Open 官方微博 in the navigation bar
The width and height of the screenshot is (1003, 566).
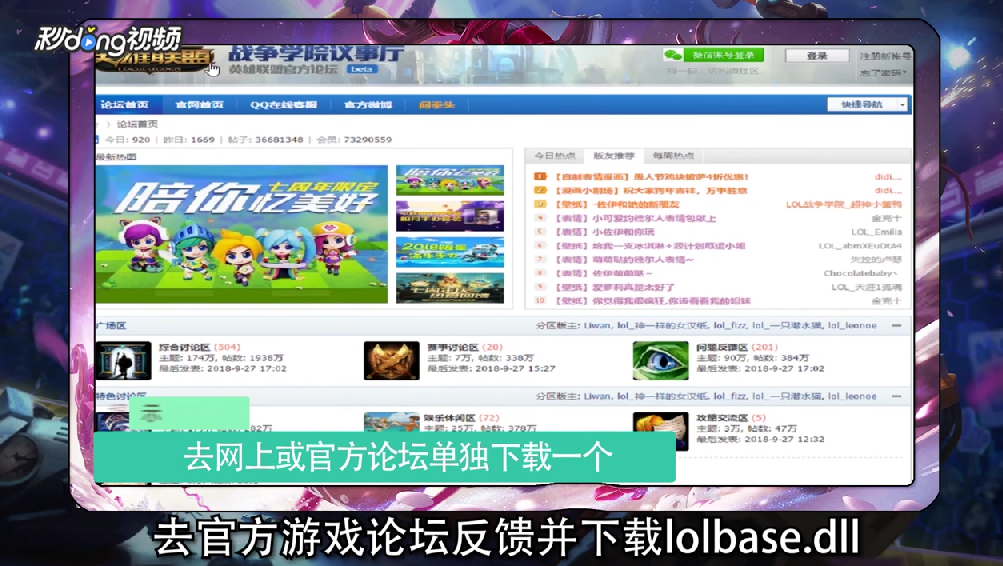tap(368, 104)
